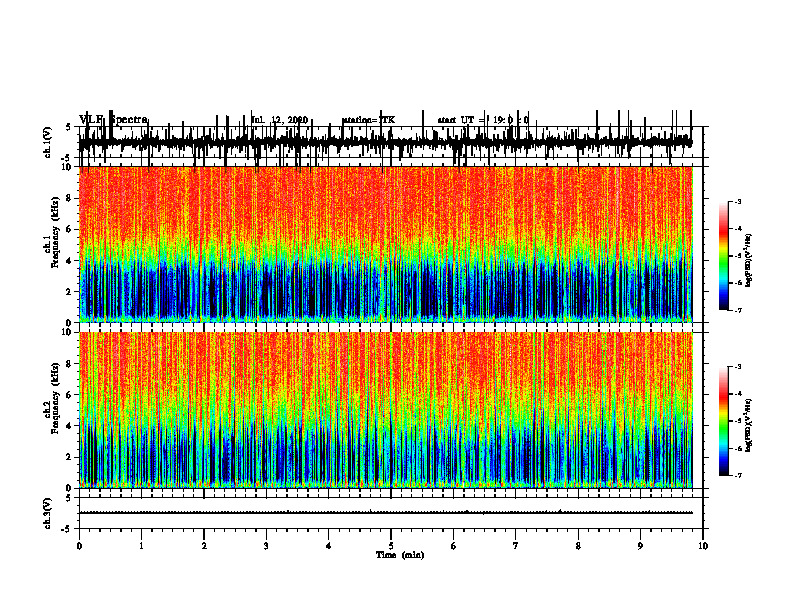This screenshot has width=792, height=612.
Task: Select the ch.1 colorbar log(PSD) label
Action: tap(749, 260)
